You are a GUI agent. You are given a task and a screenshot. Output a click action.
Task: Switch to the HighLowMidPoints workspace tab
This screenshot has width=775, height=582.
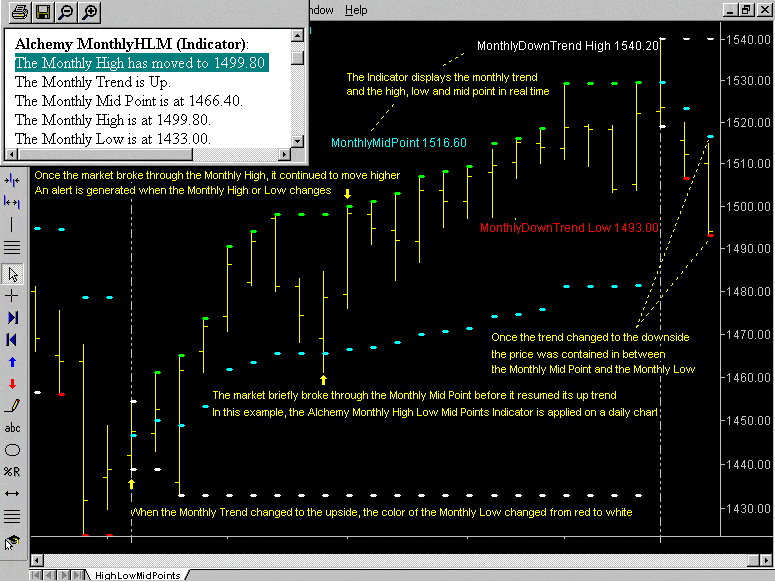tap(137, 575)
